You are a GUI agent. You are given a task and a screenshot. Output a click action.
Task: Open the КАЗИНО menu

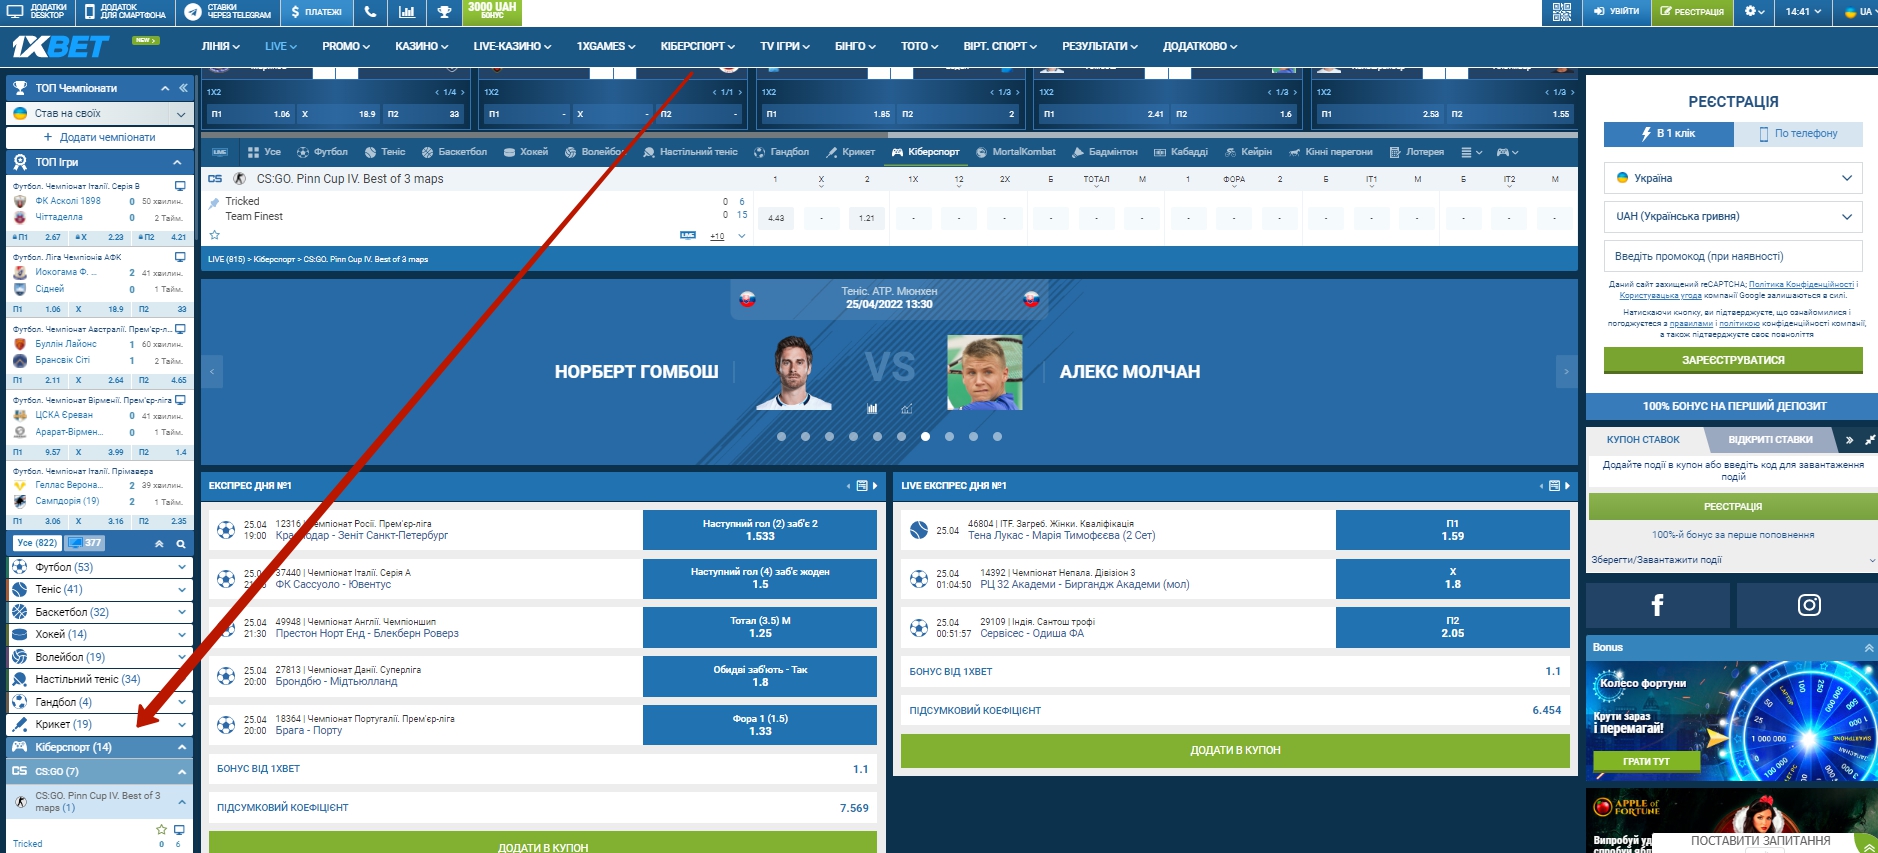pos(421,46)
